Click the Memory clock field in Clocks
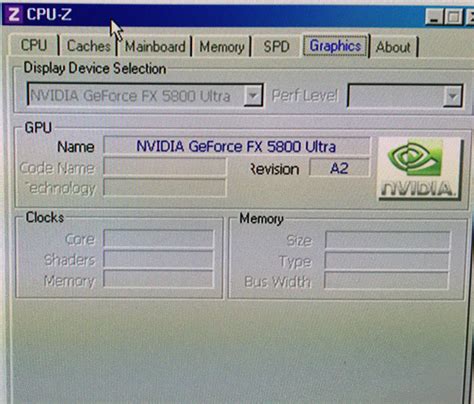This screenshot has height=404, width=474. click(158, 279)
